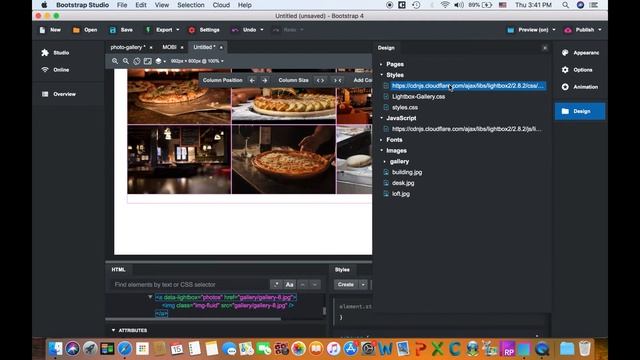The width and height of the screenshot is (640, 360).
Task: Select Lightbox-Gallery.css file
Action: [x=418, y=97]
